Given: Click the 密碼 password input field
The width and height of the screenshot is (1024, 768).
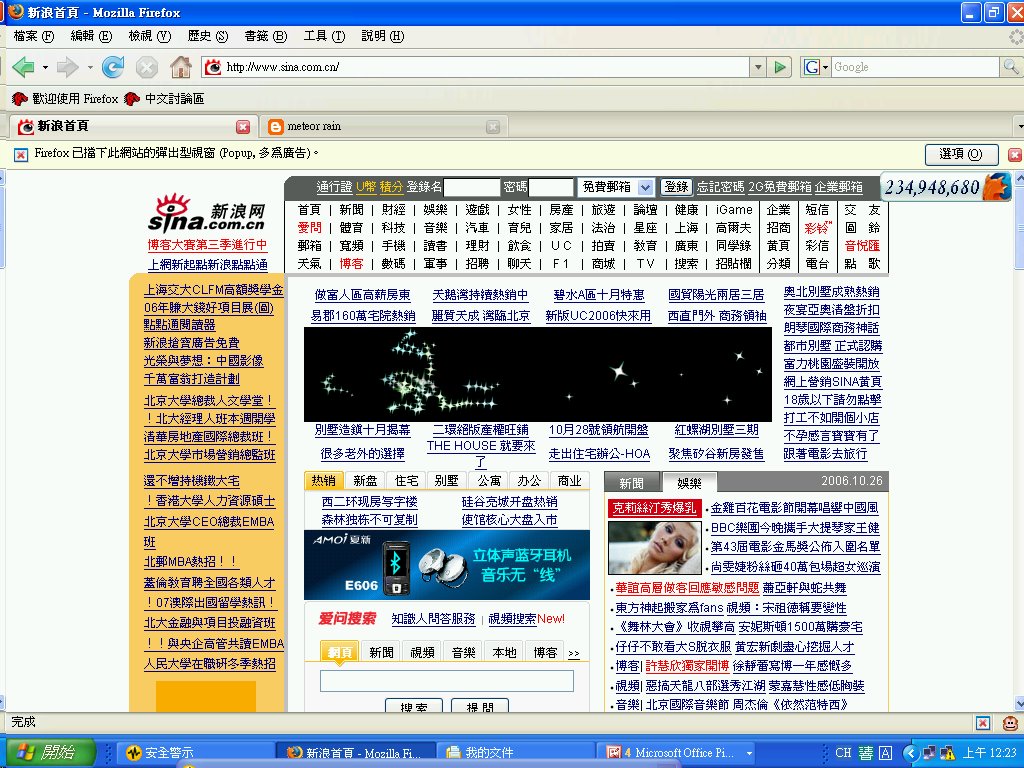Looking at the screenshot, I should click(x=551, y=187).
